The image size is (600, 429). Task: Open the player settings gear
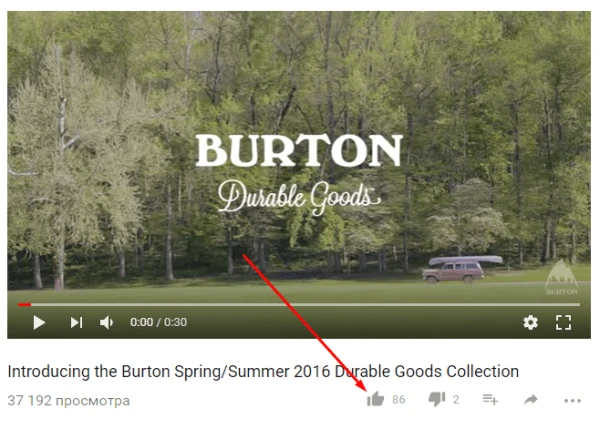click(x=530, y=323)
